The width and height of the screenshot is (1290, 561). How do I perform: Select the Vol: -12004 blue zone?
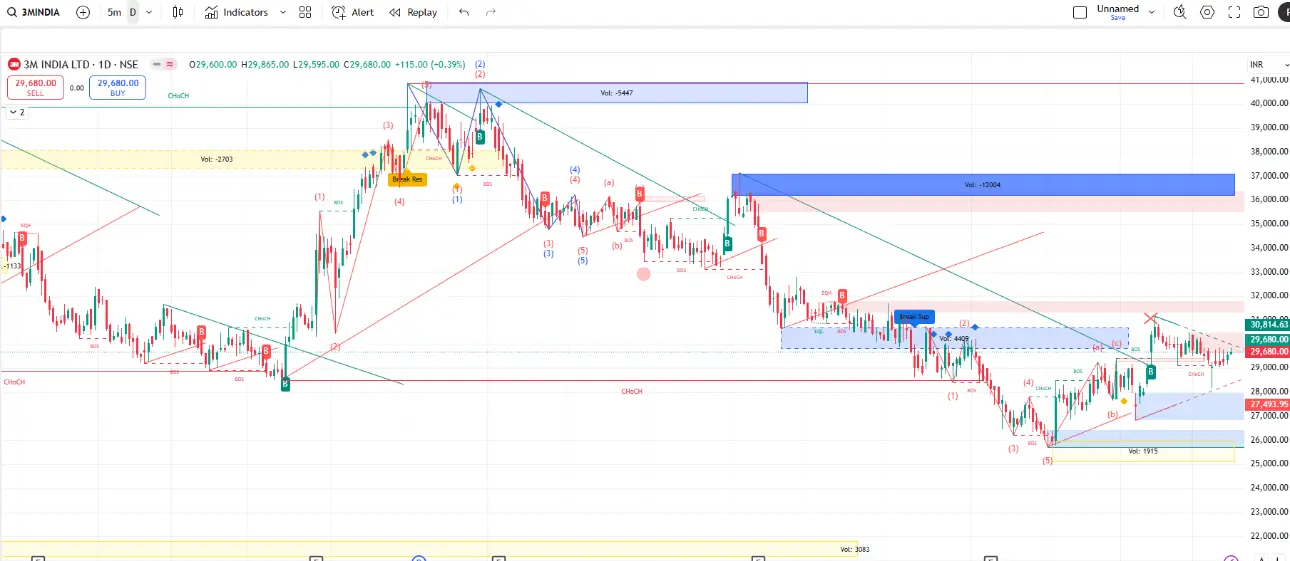(x=983, y=184)
